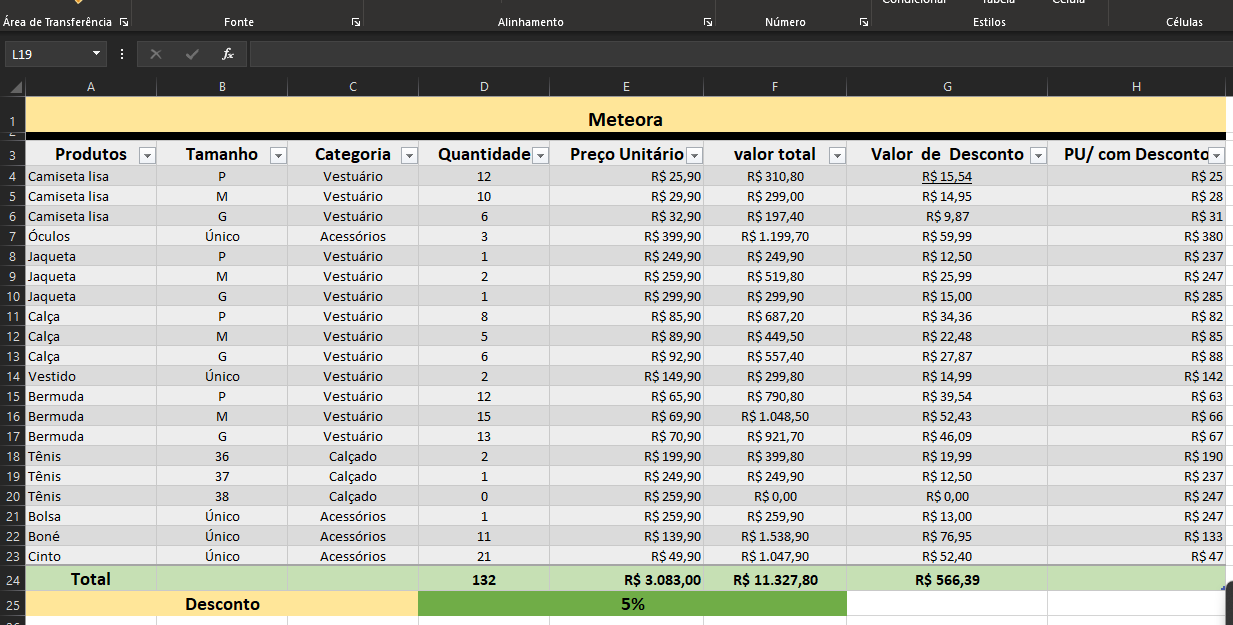This screenshot has height=625, width=1233.
Task: Select the 5% discount cell
Action: [632, 604]
